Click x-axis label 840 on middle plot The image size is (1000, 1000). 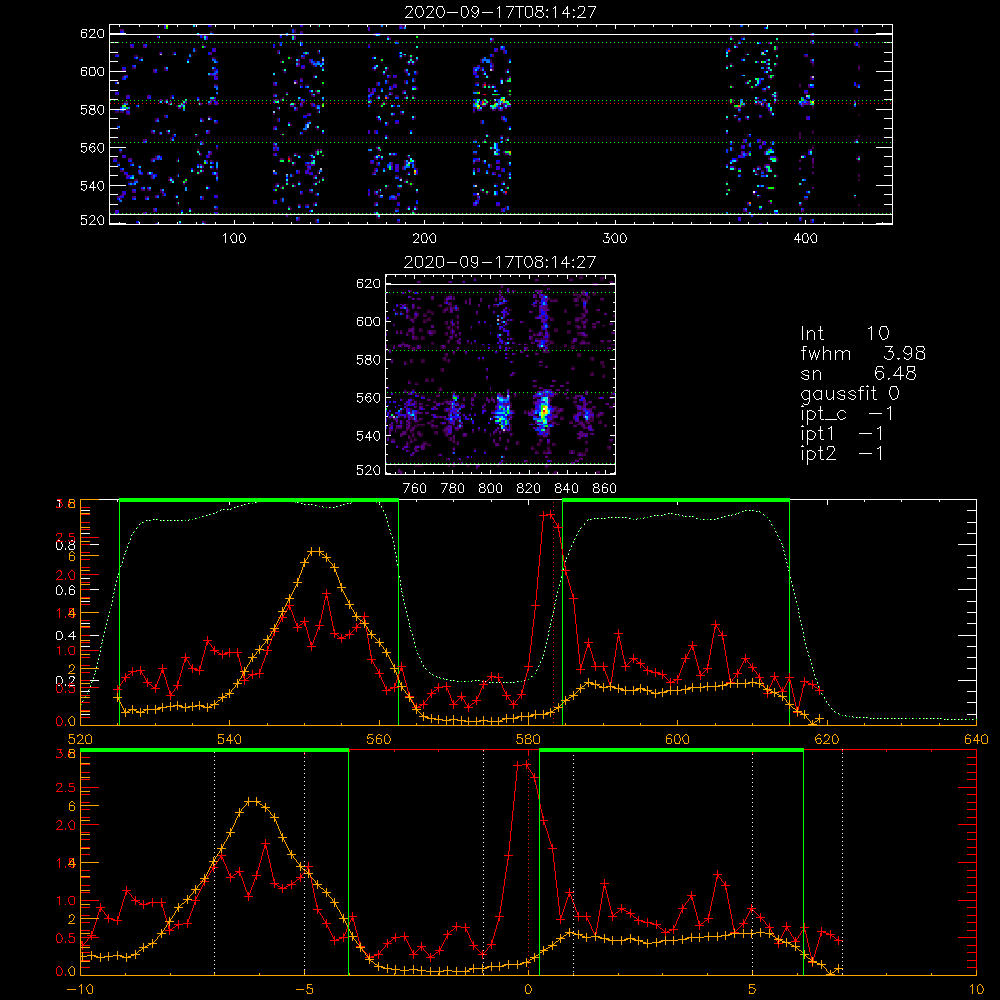point(566,489)
